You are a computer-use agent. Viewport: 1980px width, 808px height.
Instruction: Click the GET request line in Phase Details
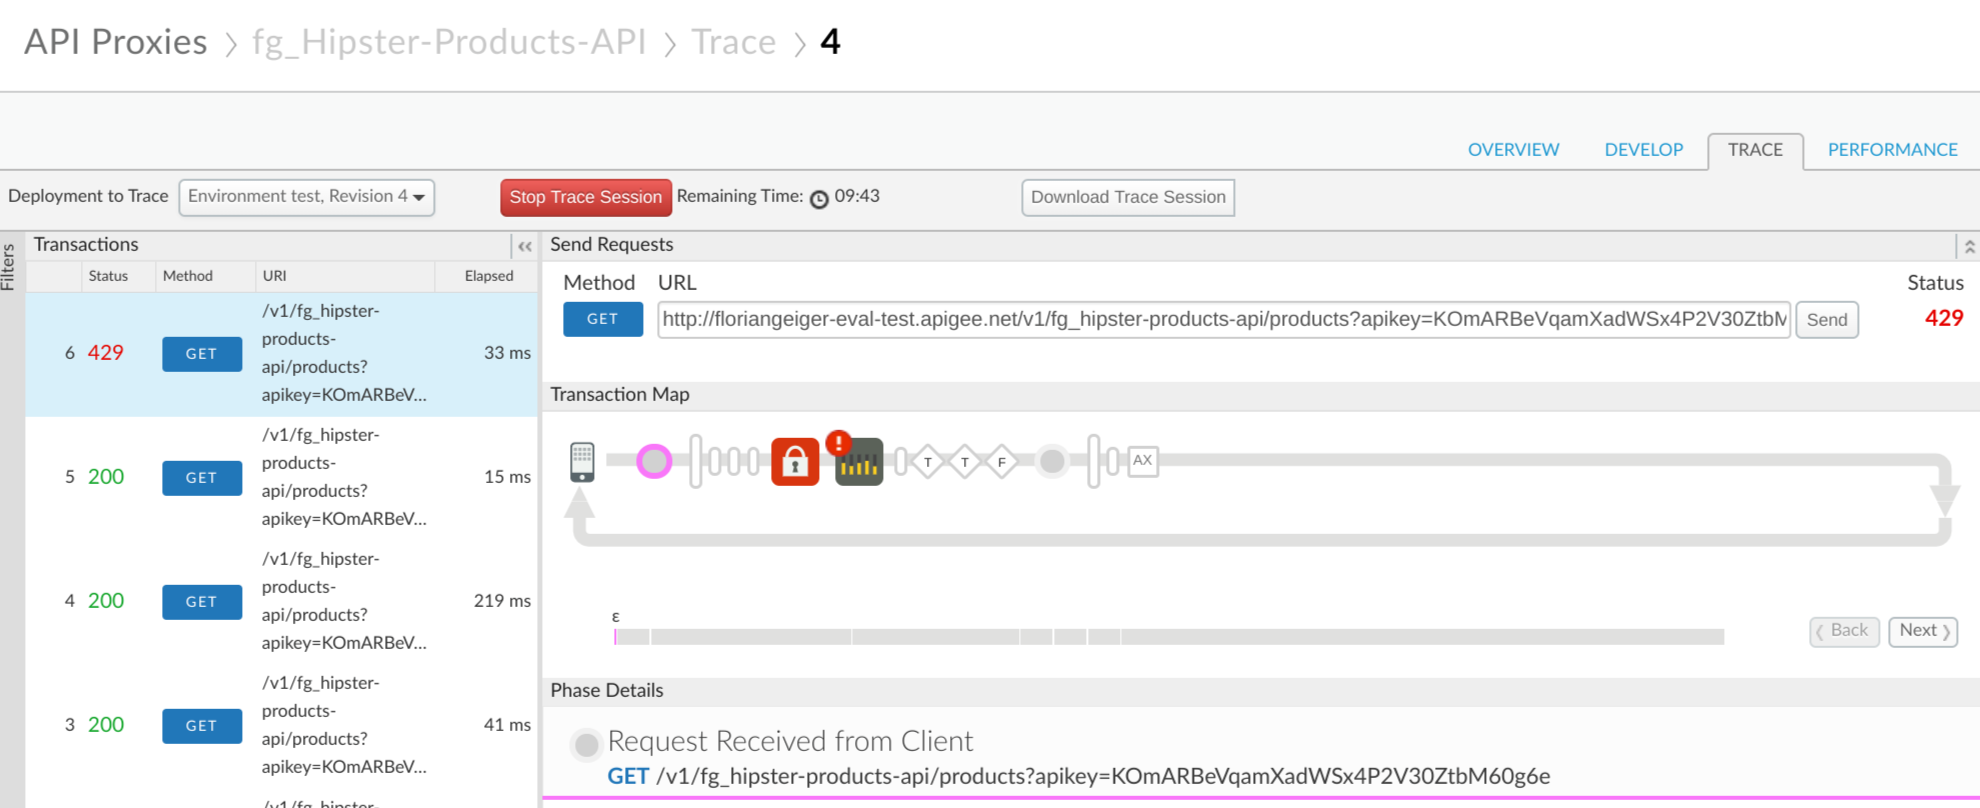(x=1079, y=776)
